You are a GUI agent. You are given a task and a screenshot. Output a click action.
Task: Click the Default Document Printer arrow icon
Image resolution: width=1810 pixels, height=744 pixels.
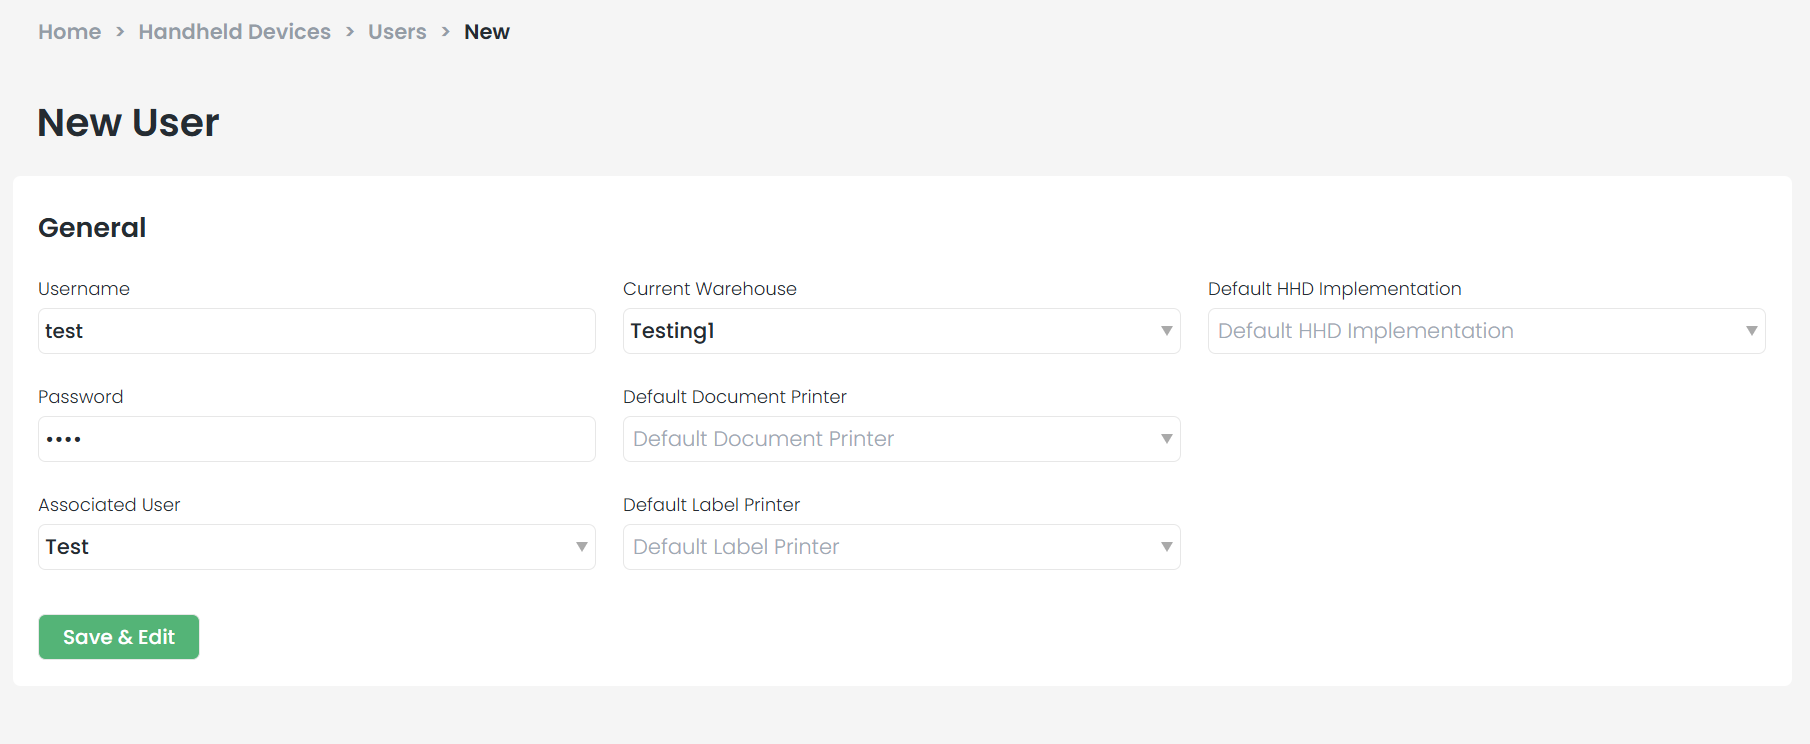click(x=1166, y=439)
